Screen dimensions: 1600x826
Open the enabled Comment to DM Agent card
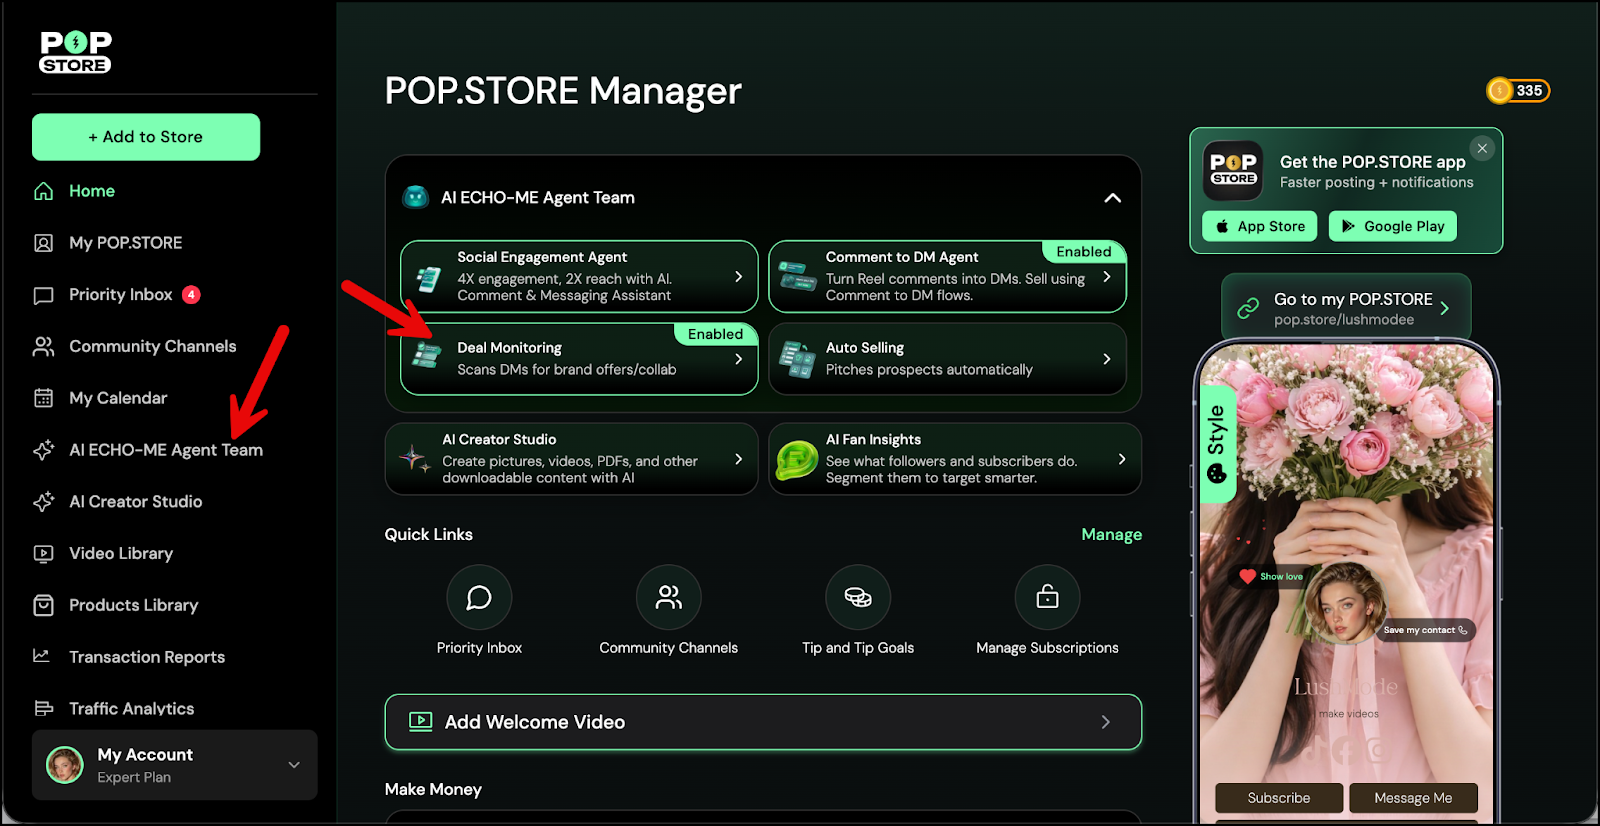(947, 277)
